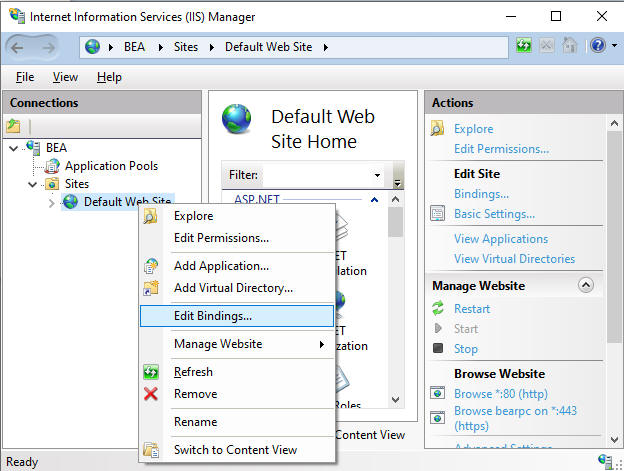
Task: Open breadcrumb arrow after Default Web Site
Action: (x=326, y=47)
